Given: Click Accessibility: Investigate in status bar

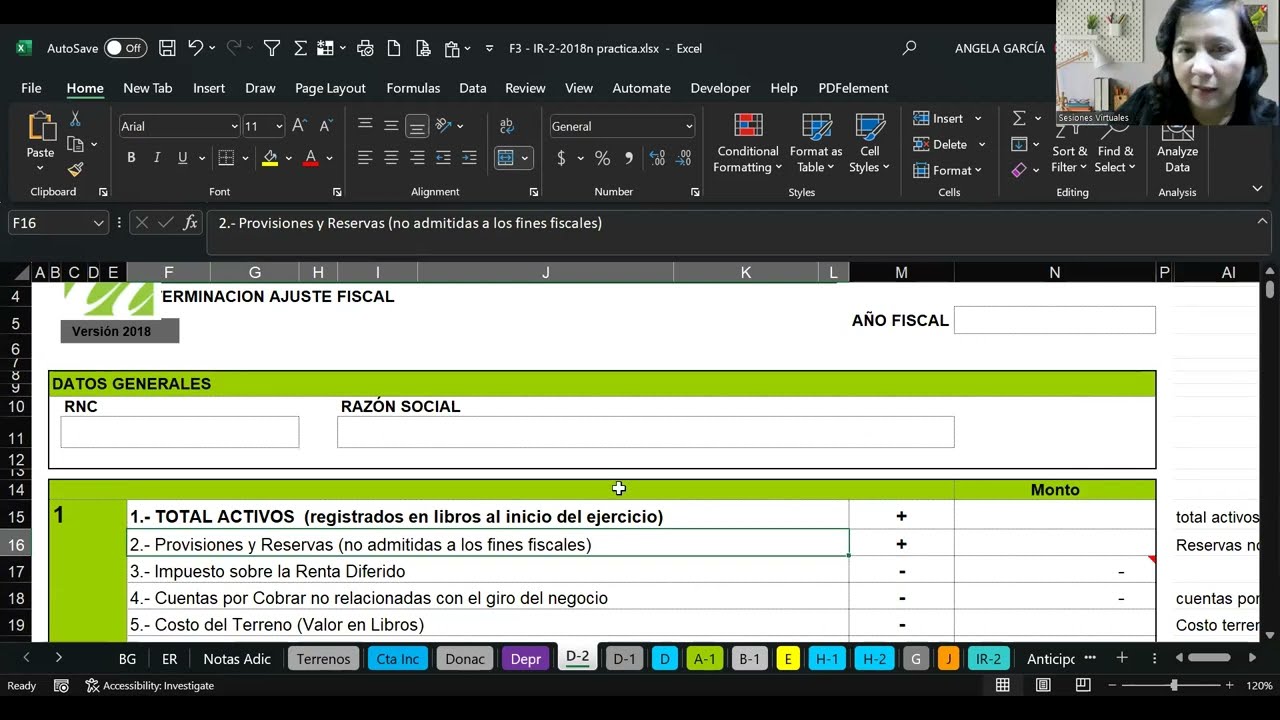Looking at the screenshot, I should click(x=149, y=685).
